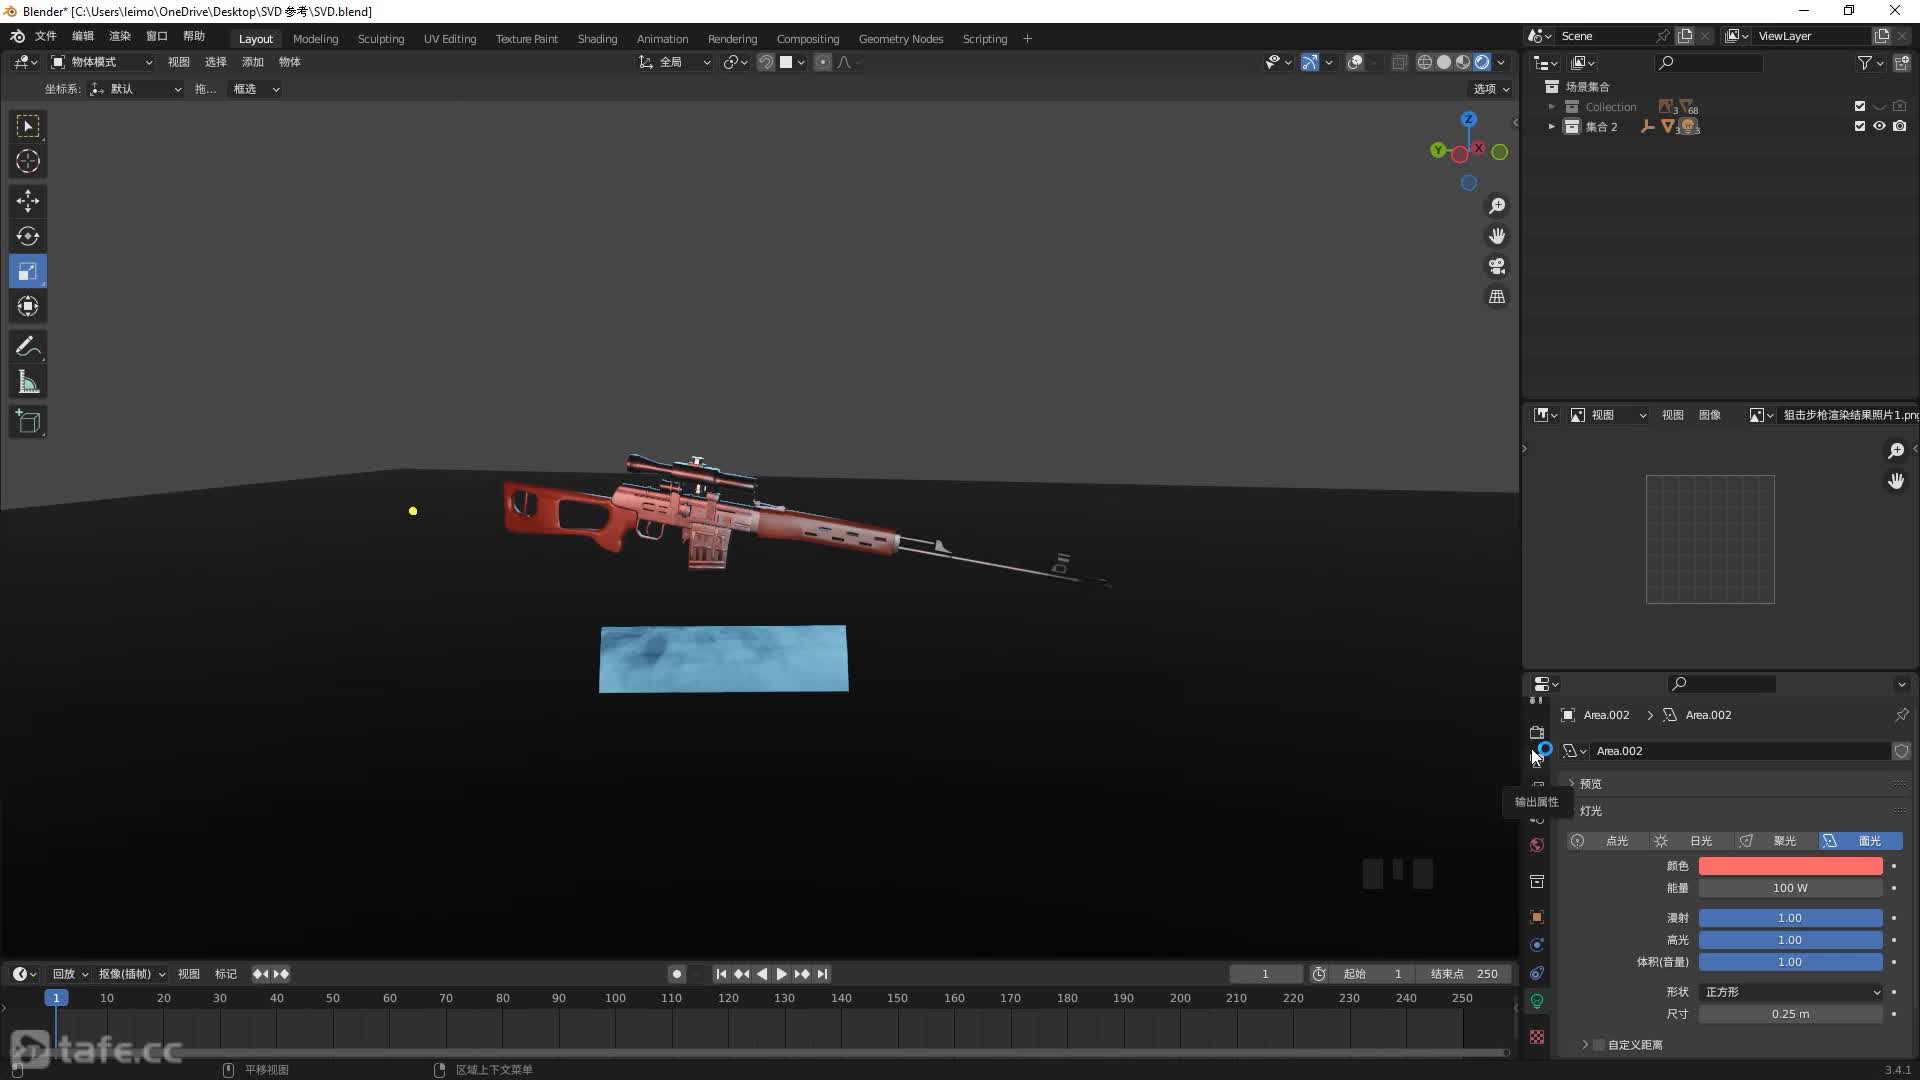This screenshot has width=1920, height=1080.
Task: Open the Texture properties checker tab
Action: point(1537,1037)
